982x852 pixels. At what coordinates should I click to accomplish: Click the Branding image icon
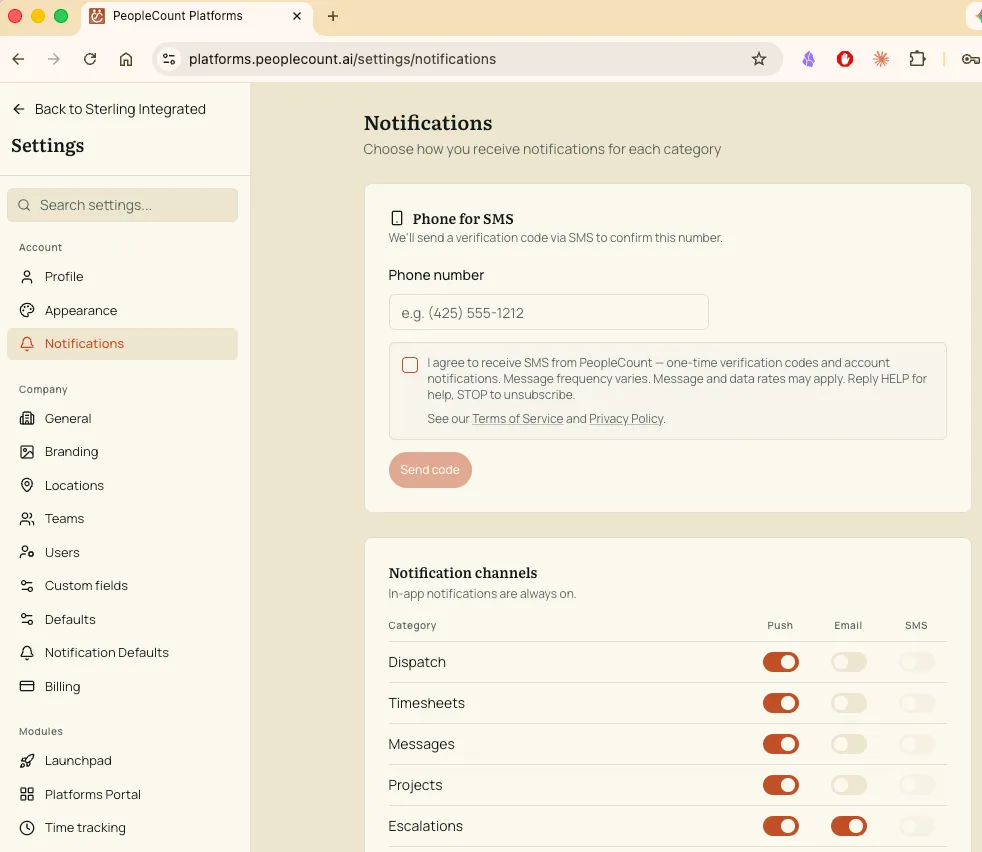coord(27,452)
